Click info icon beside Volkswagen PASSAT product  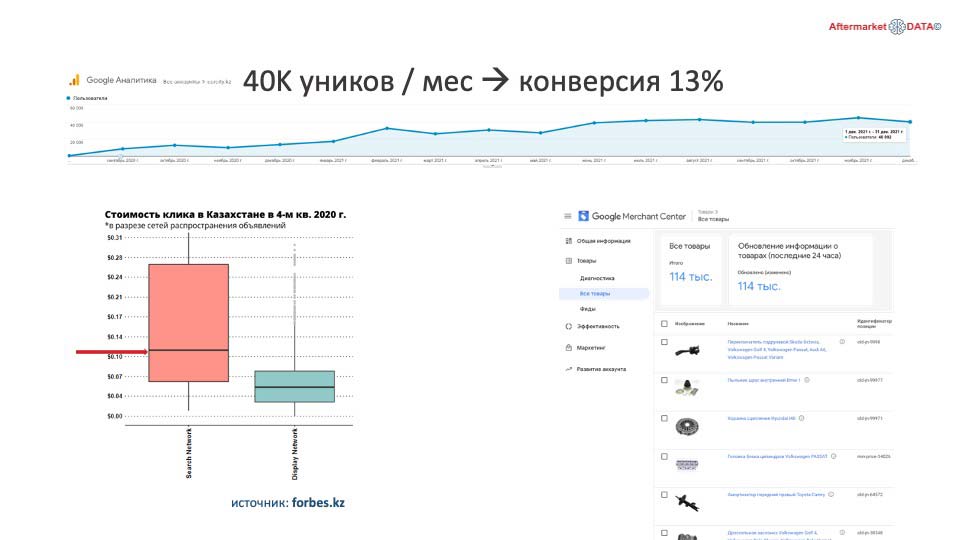click(833, 456)
